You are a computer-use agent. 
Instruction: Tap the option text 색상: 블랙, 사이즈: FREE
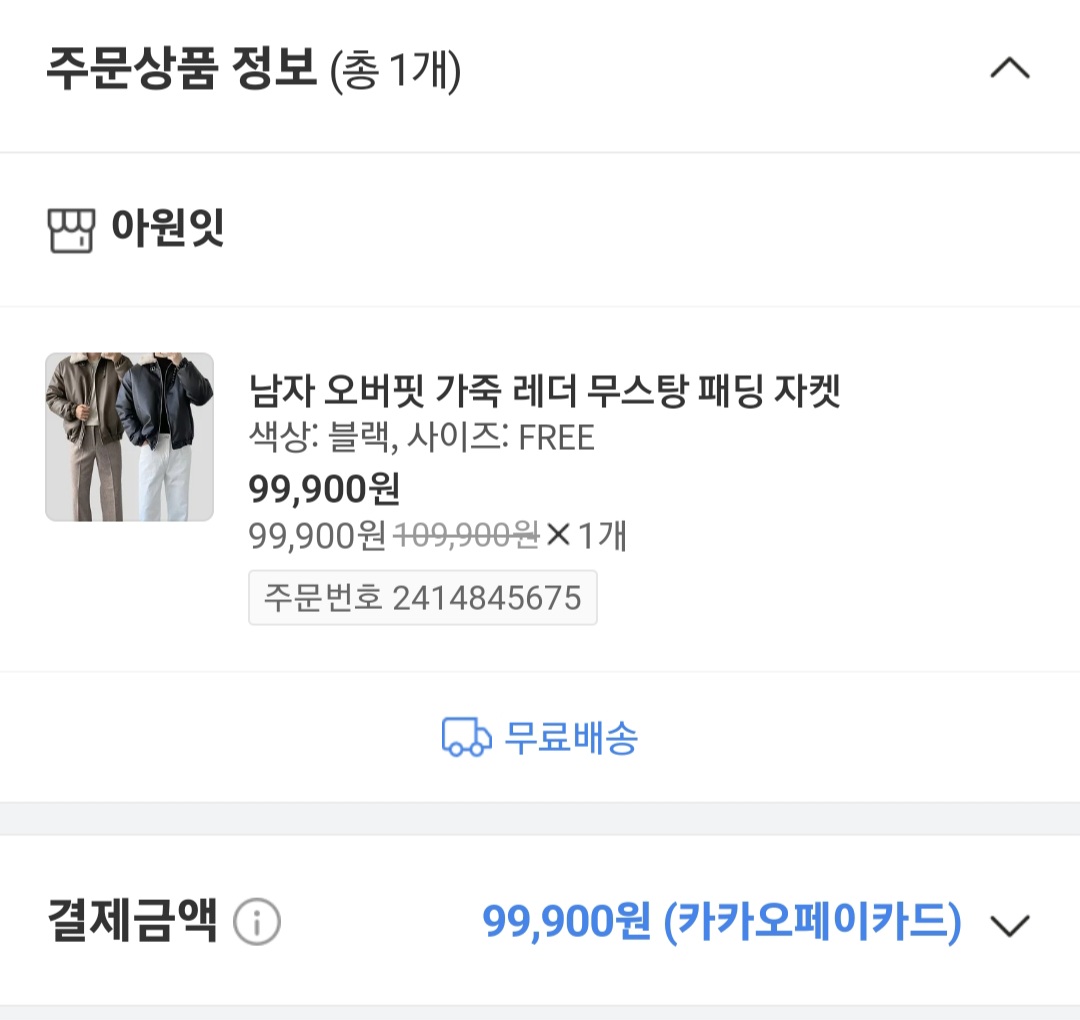[x=421, y=438]
